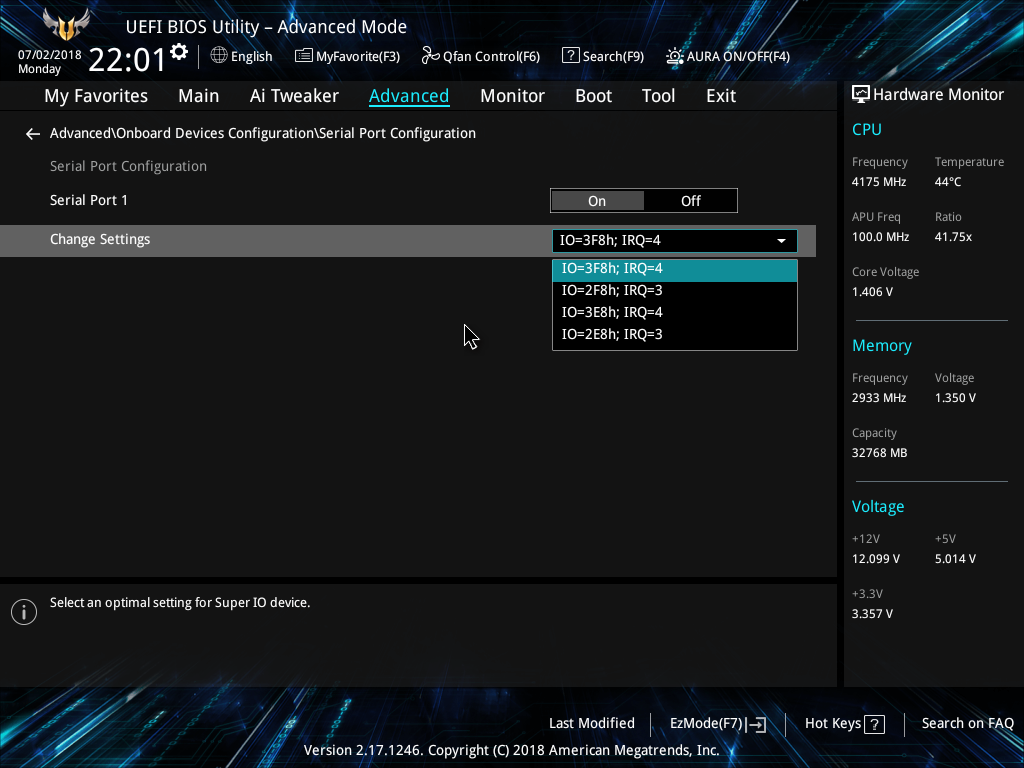Click the Change Settings combo box value
This screenshot has width=1024, height=768.
pyautogui.click(x=675, y=240)
